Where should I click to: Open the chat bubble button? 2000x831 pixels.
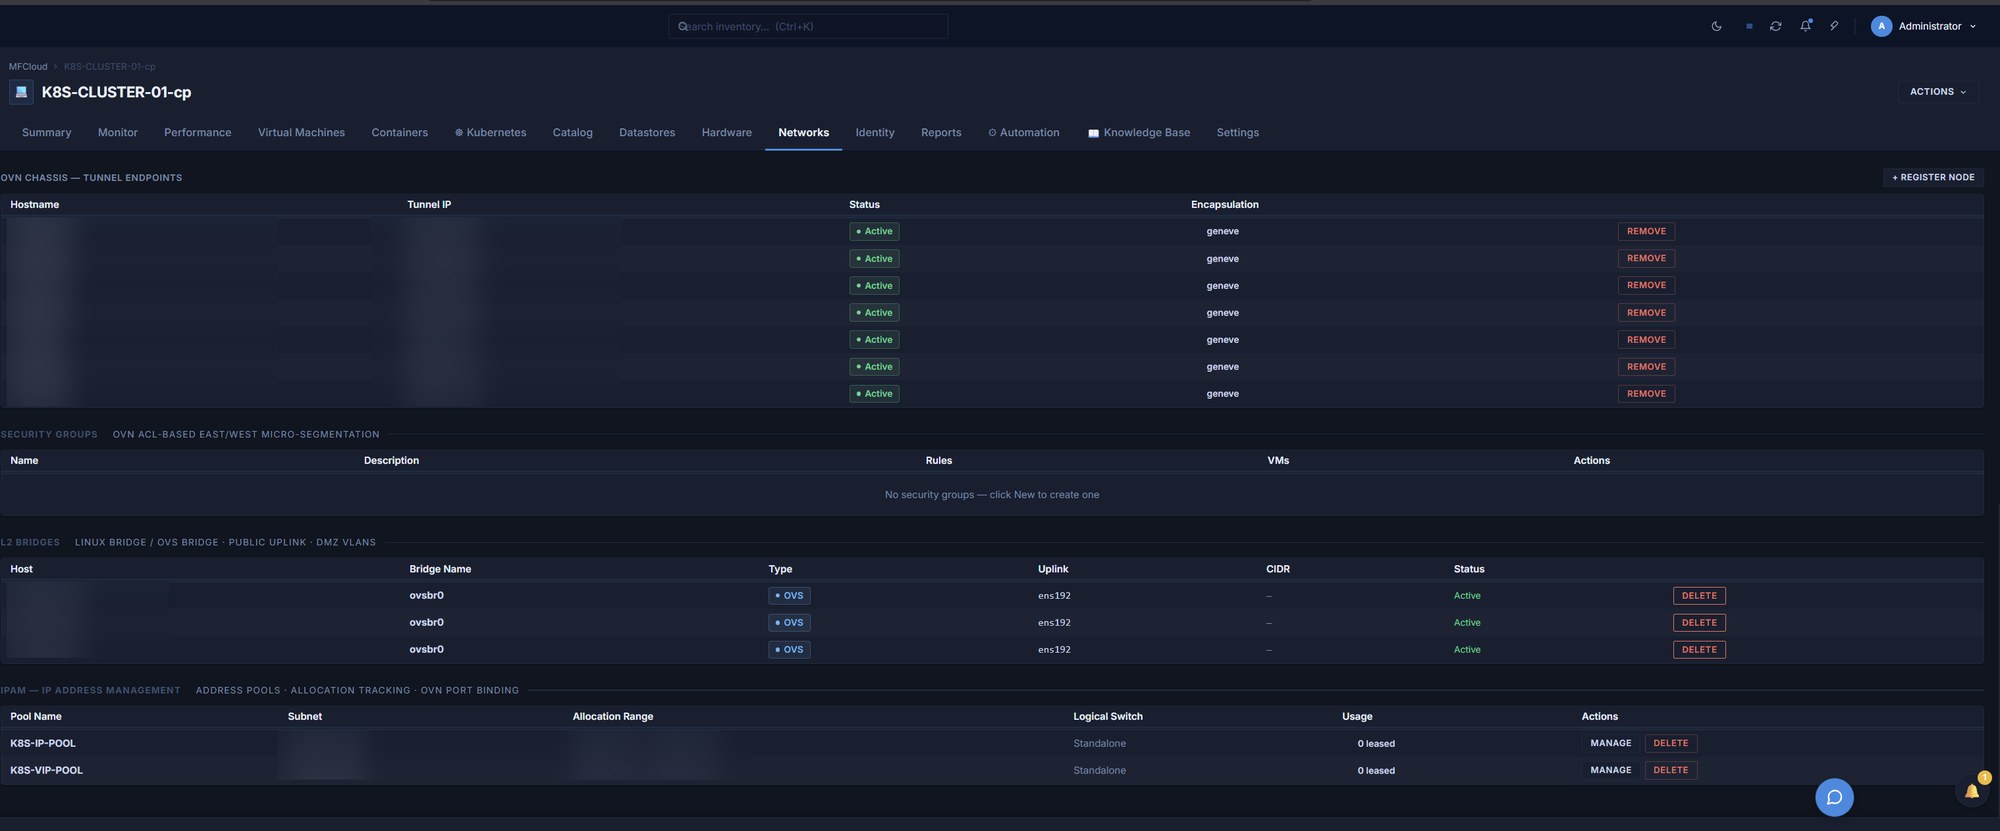1834,797
